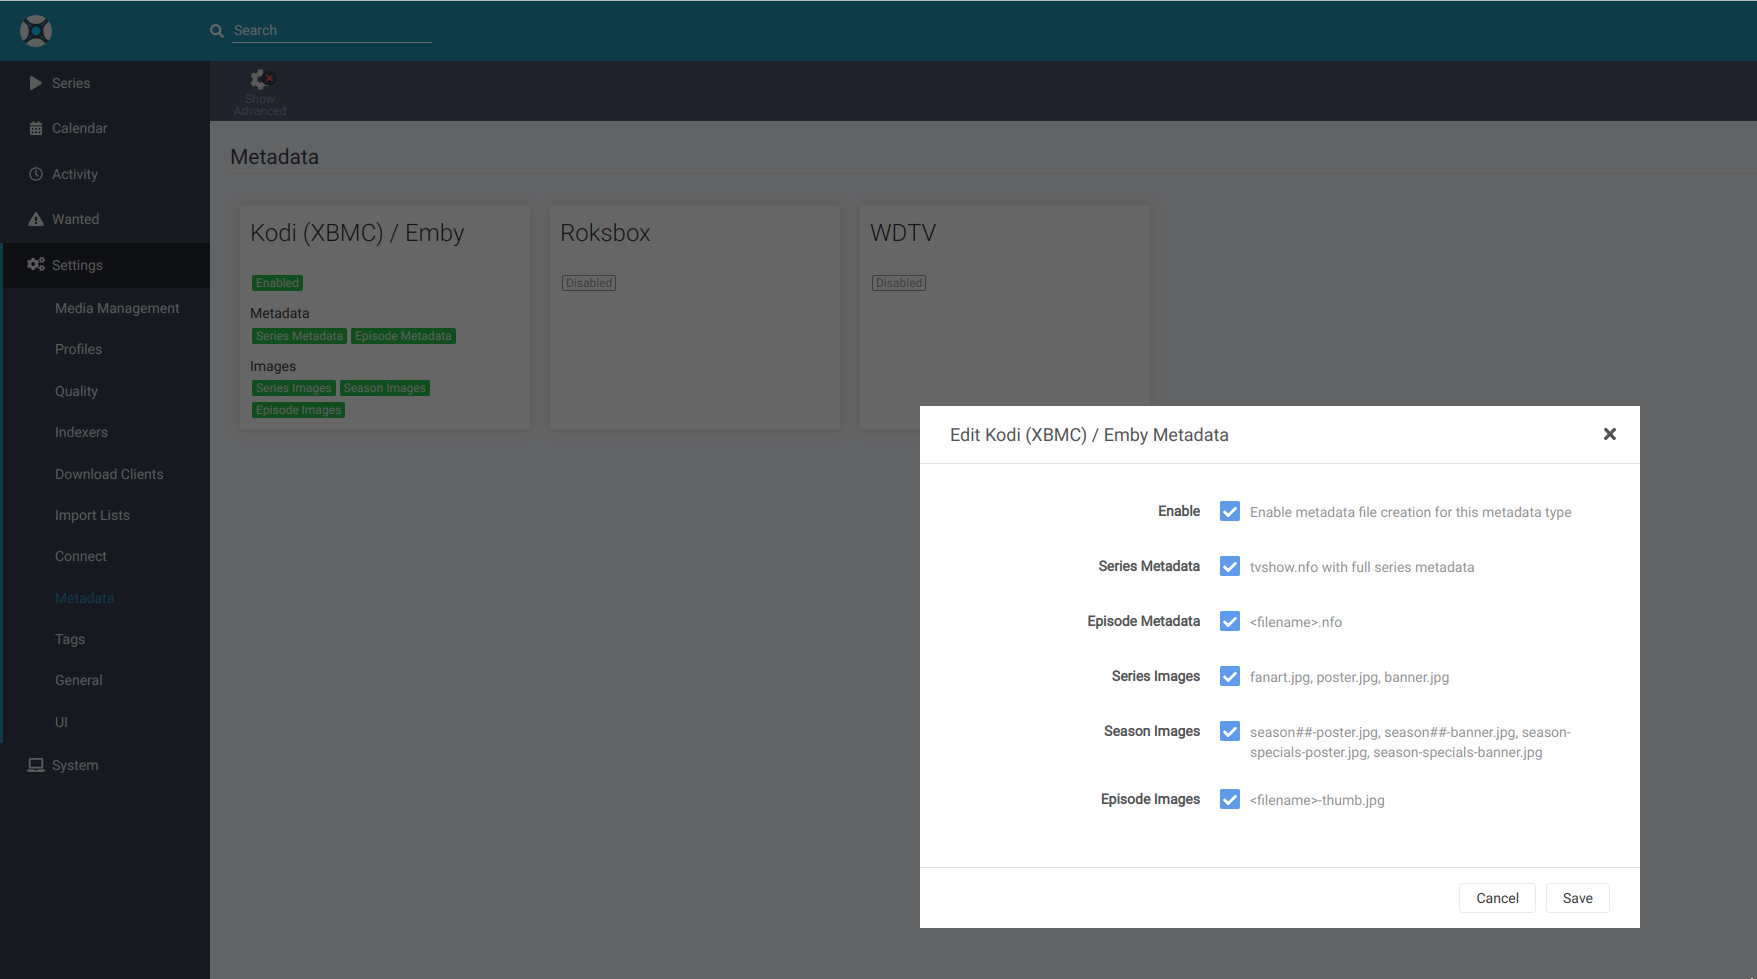Image resolution: width=1757 pixels, height=979 pixels.
Task: Focus the Search input field
Action: click(x=331, y=31)
